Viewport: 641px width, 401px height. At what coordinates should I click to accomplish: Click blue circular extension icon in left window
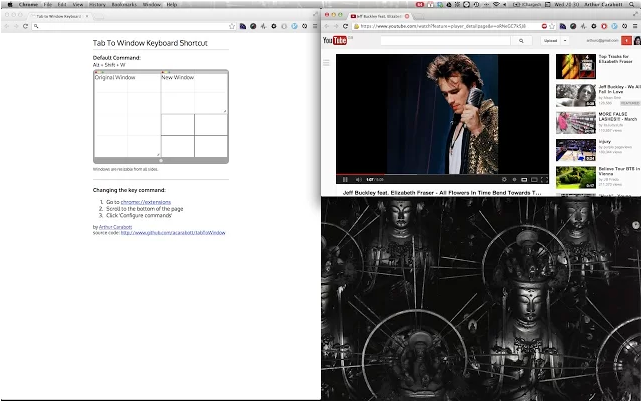(x=294, y=26)
